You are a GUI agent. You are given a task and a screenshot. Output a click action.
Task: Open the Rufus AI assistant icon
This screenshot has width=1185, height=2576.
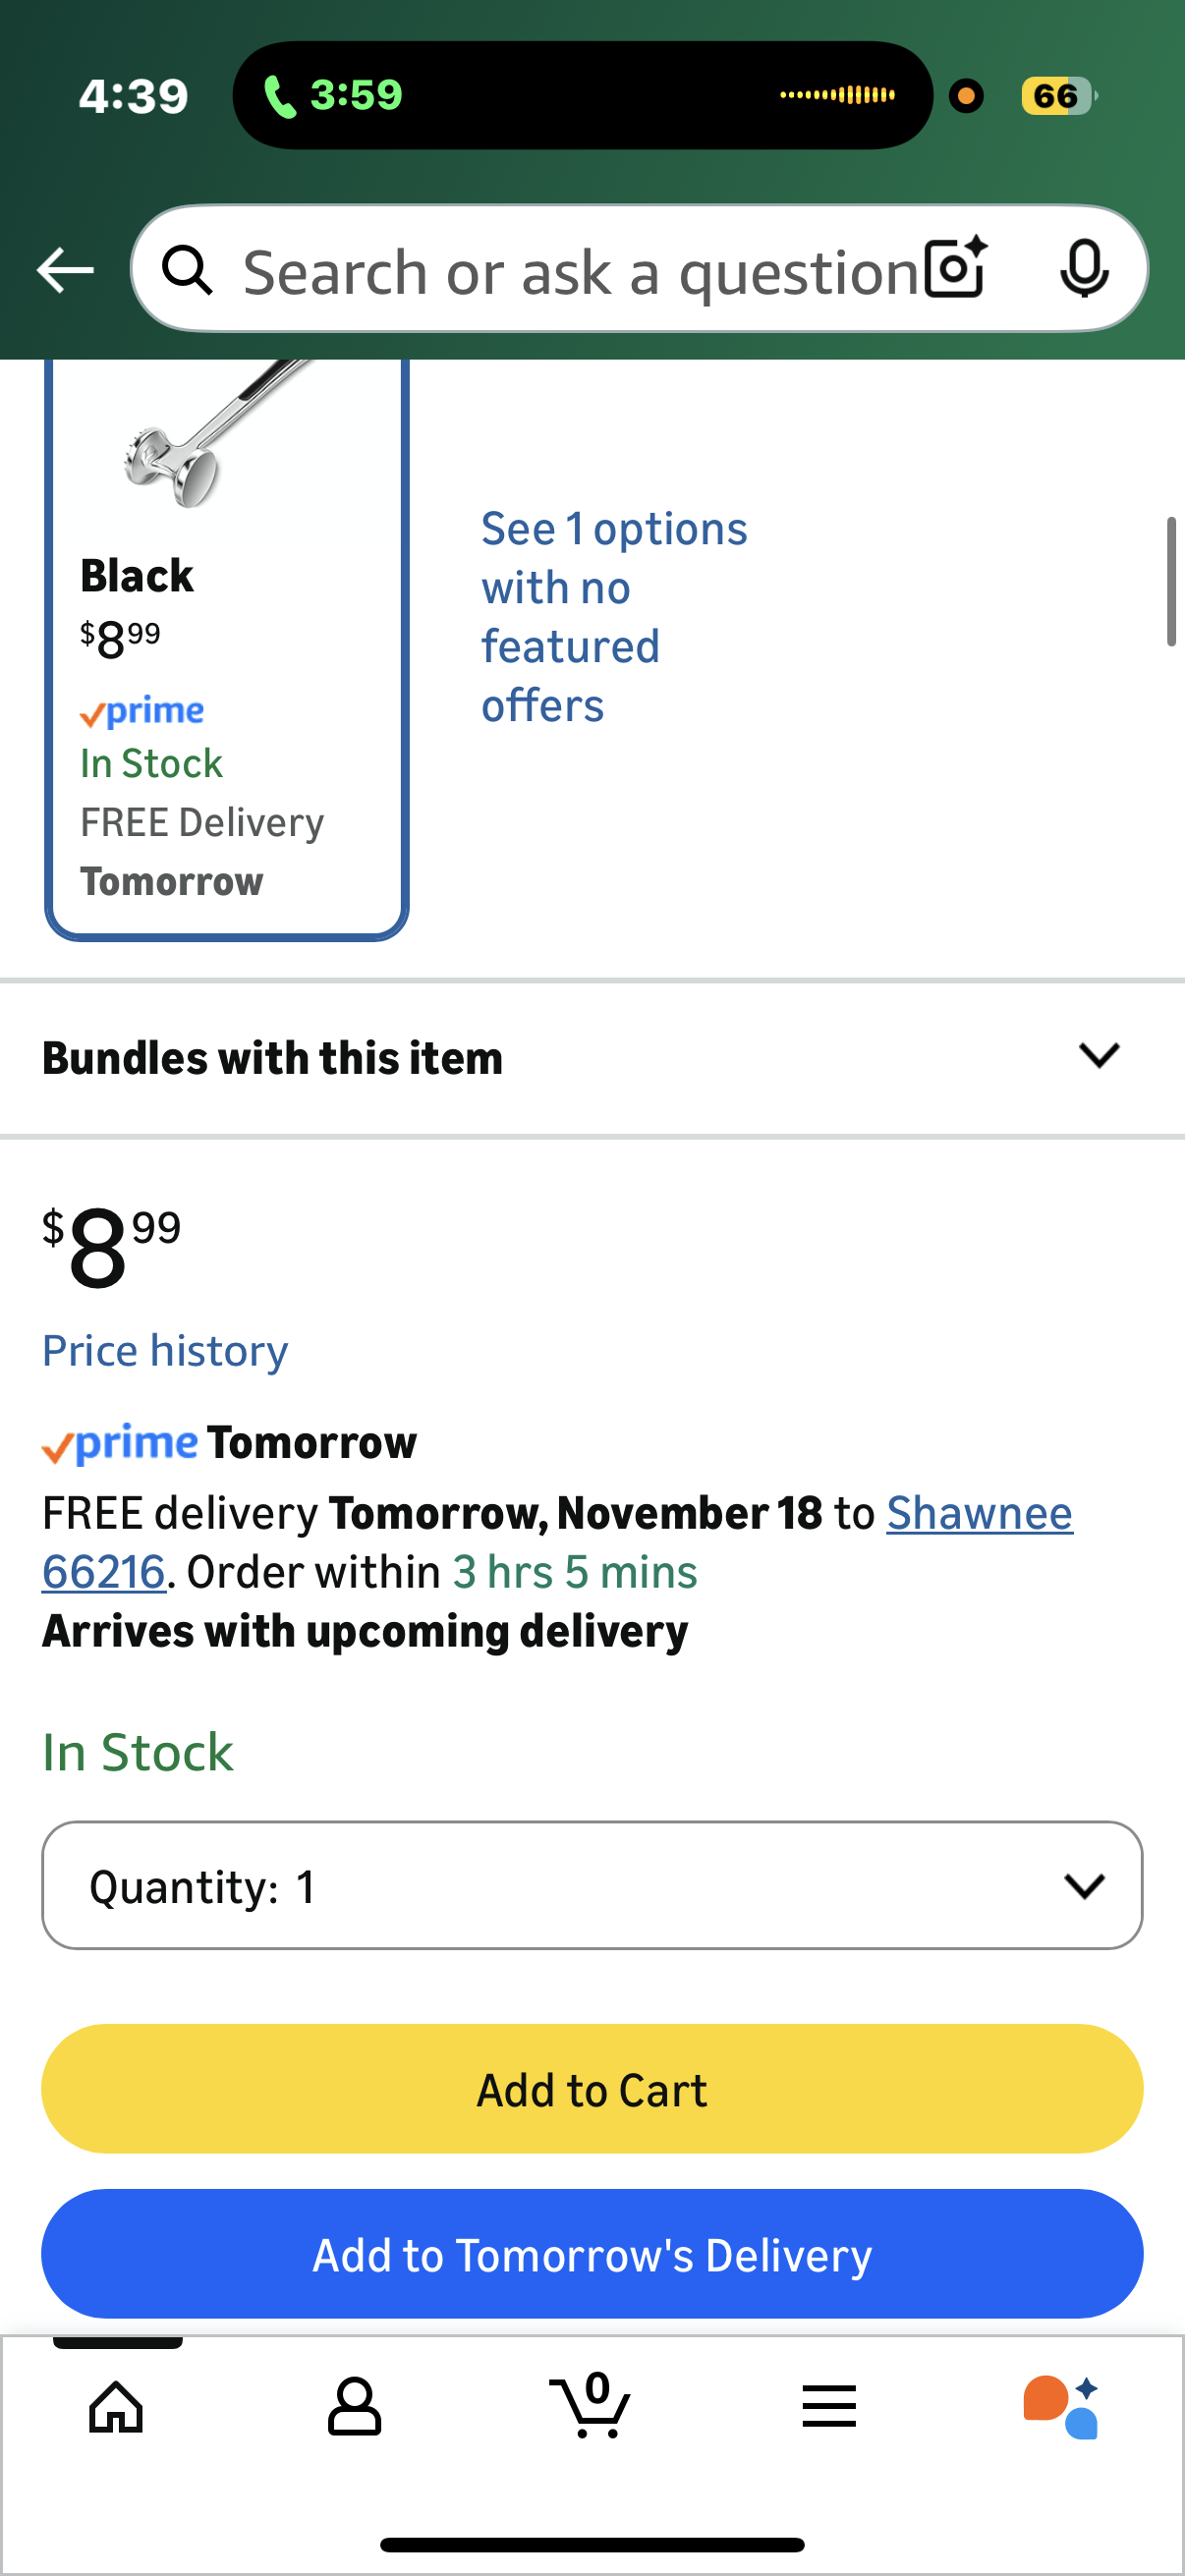click(1062, 2406)
